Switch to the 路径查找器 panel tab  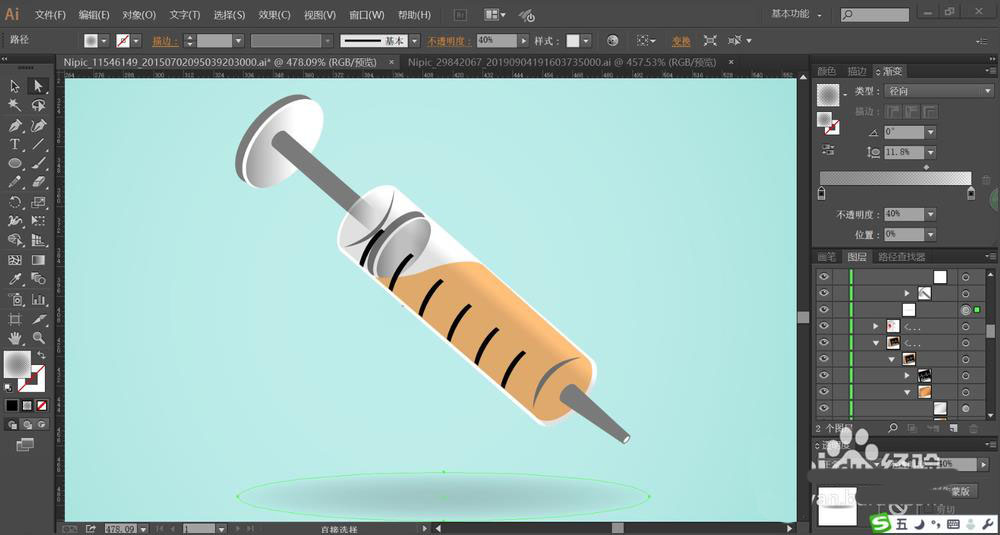coord(902,257)
